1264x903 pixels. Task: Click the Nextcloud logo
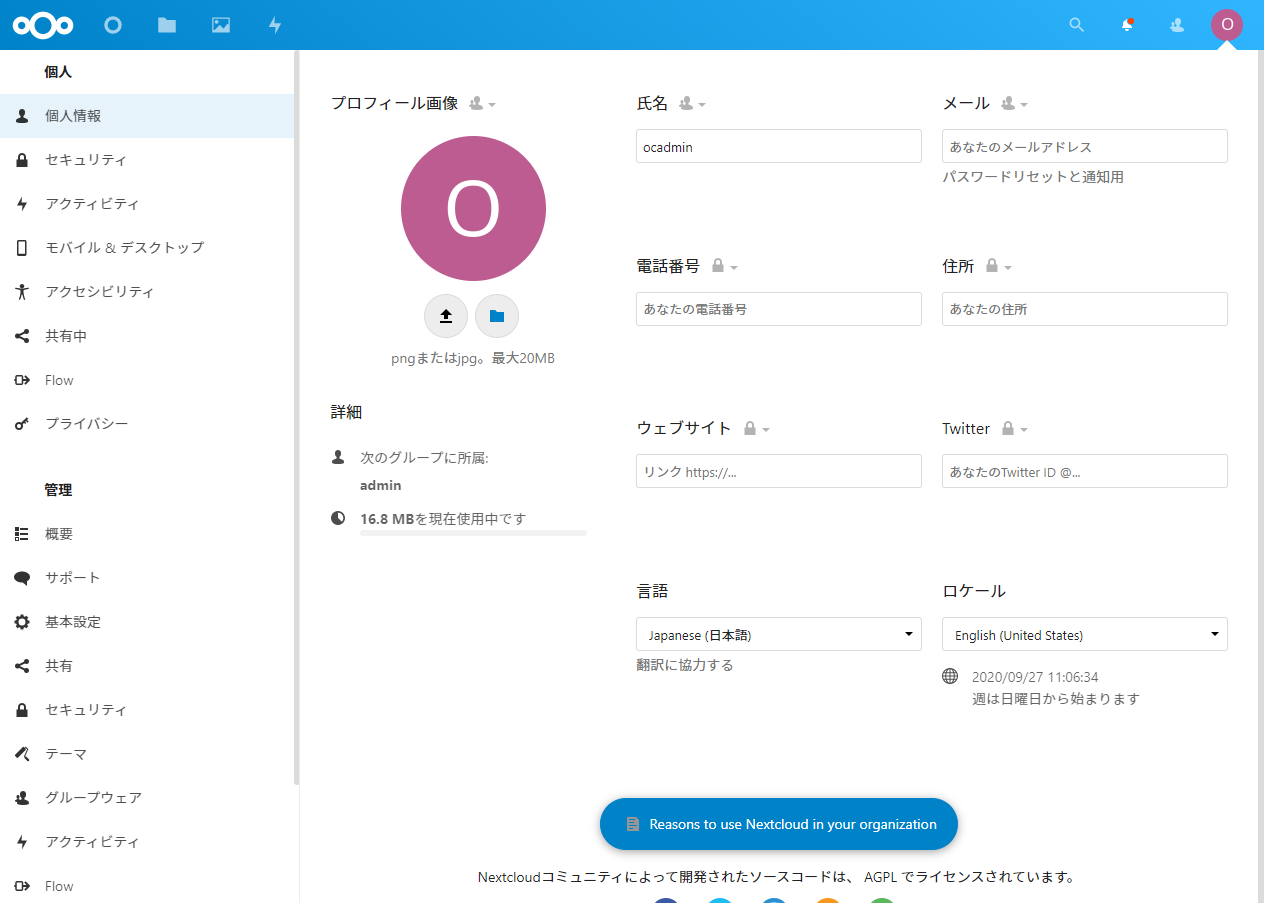pos(41,25)
